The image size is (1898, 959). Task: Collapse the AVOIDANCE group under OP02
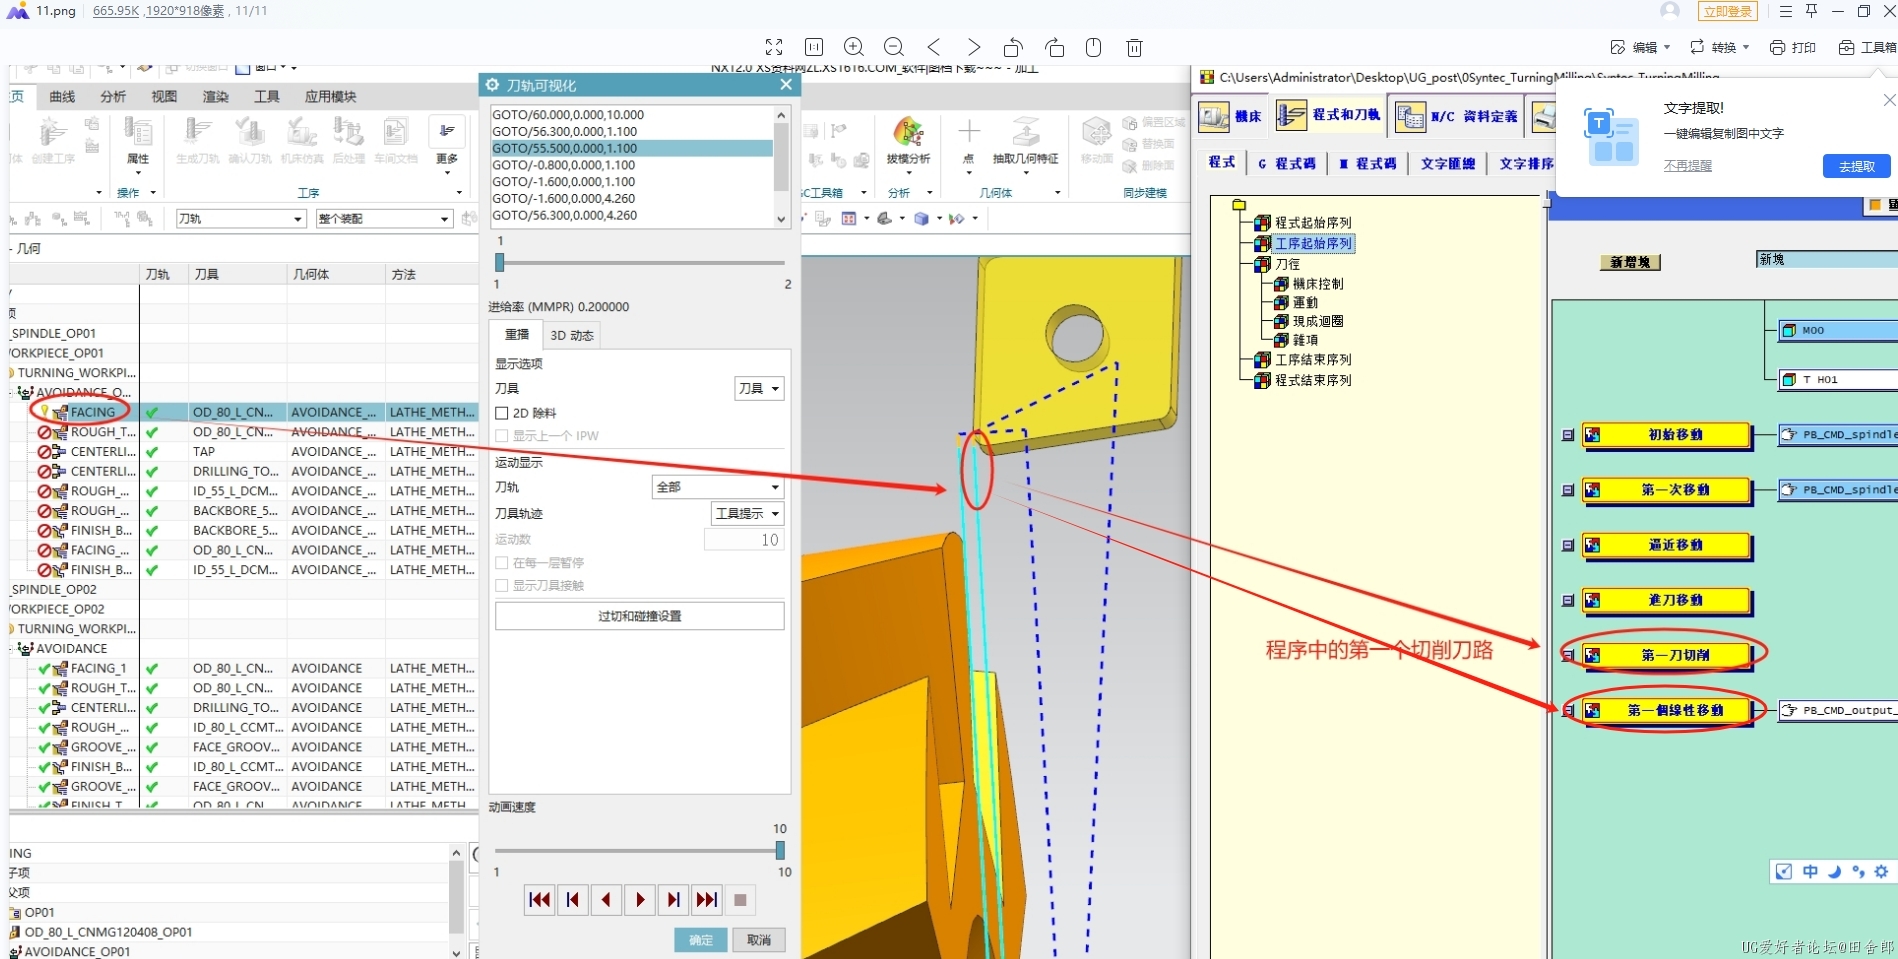click(x=13, y=648)
